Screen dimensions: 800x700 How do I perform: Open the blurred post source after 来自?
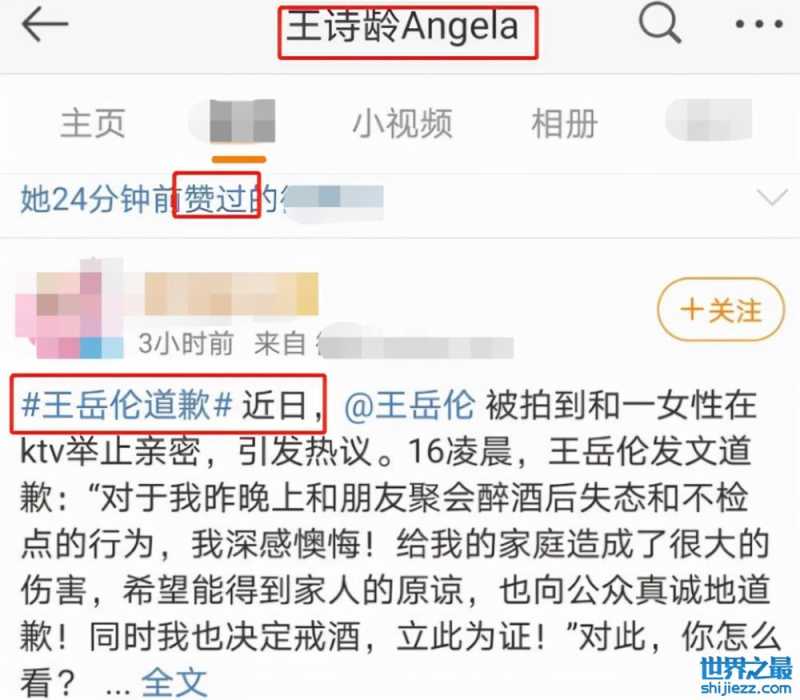[x=414, y=343]
